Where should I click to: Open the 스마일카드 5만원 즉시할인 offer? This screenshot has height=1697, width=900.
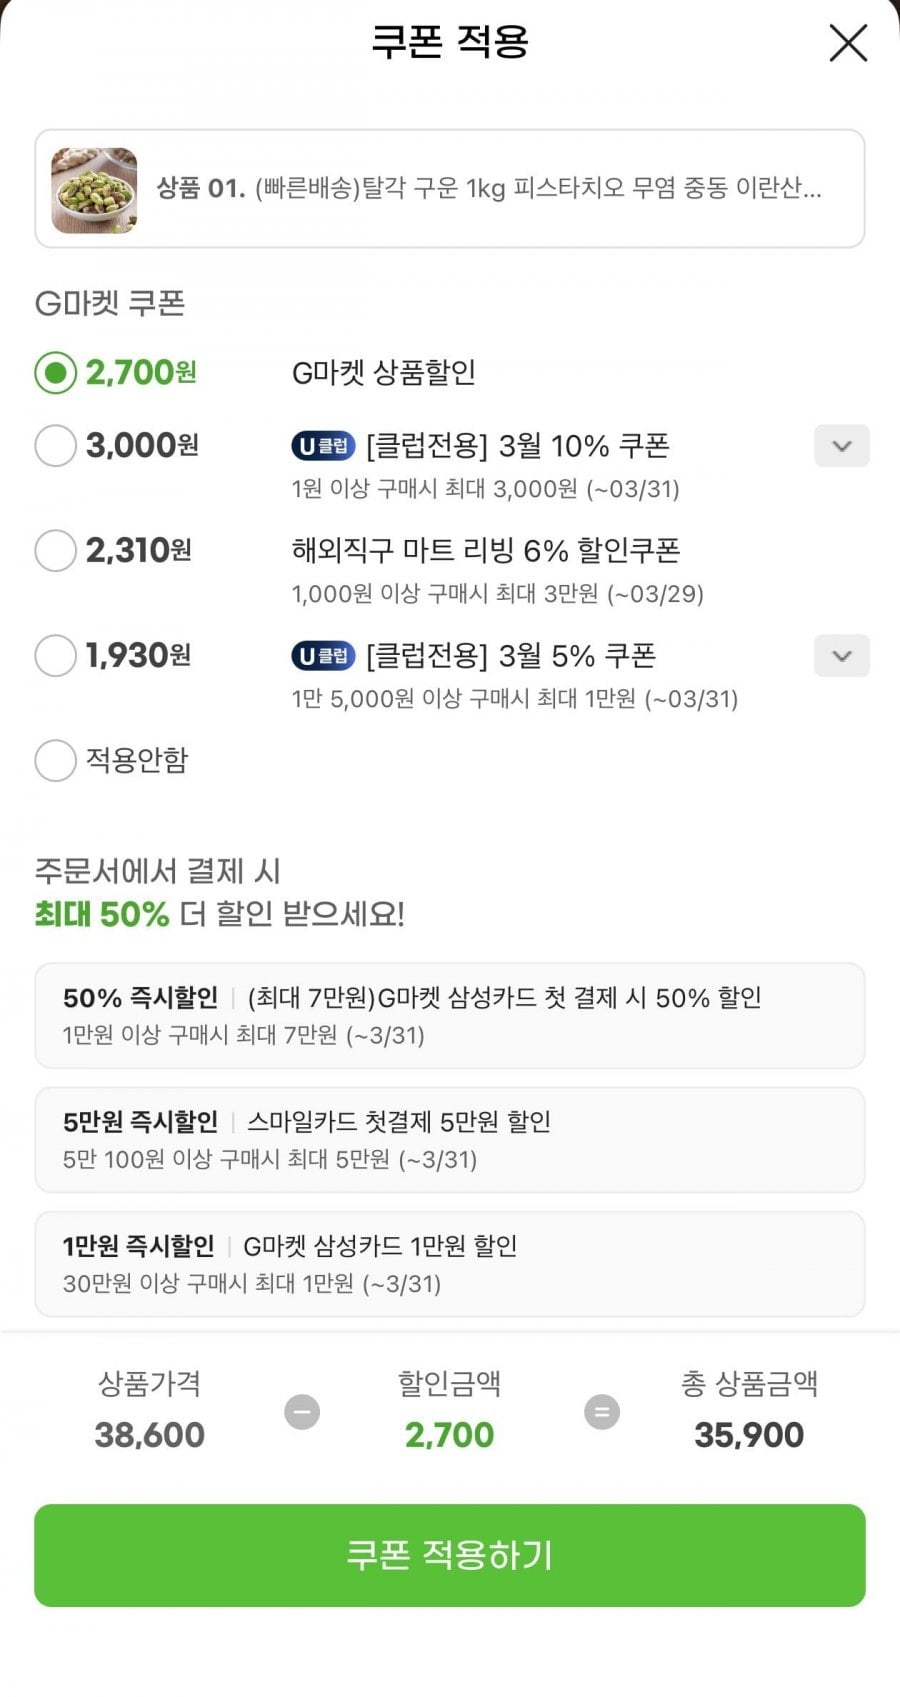pos(449,1140)
